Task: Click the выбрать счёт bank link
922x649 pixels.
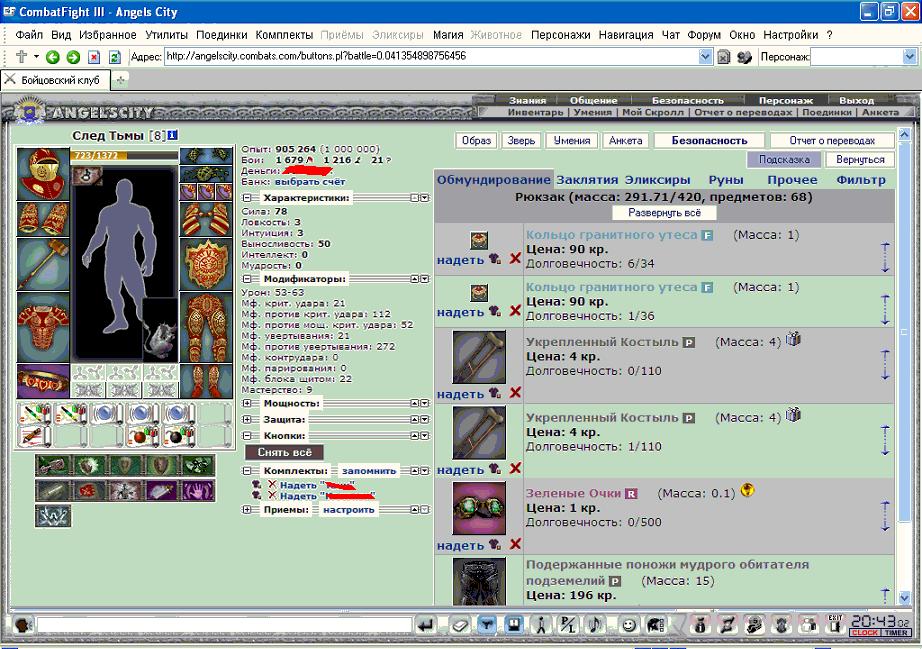Action: [x=309, y=182]
